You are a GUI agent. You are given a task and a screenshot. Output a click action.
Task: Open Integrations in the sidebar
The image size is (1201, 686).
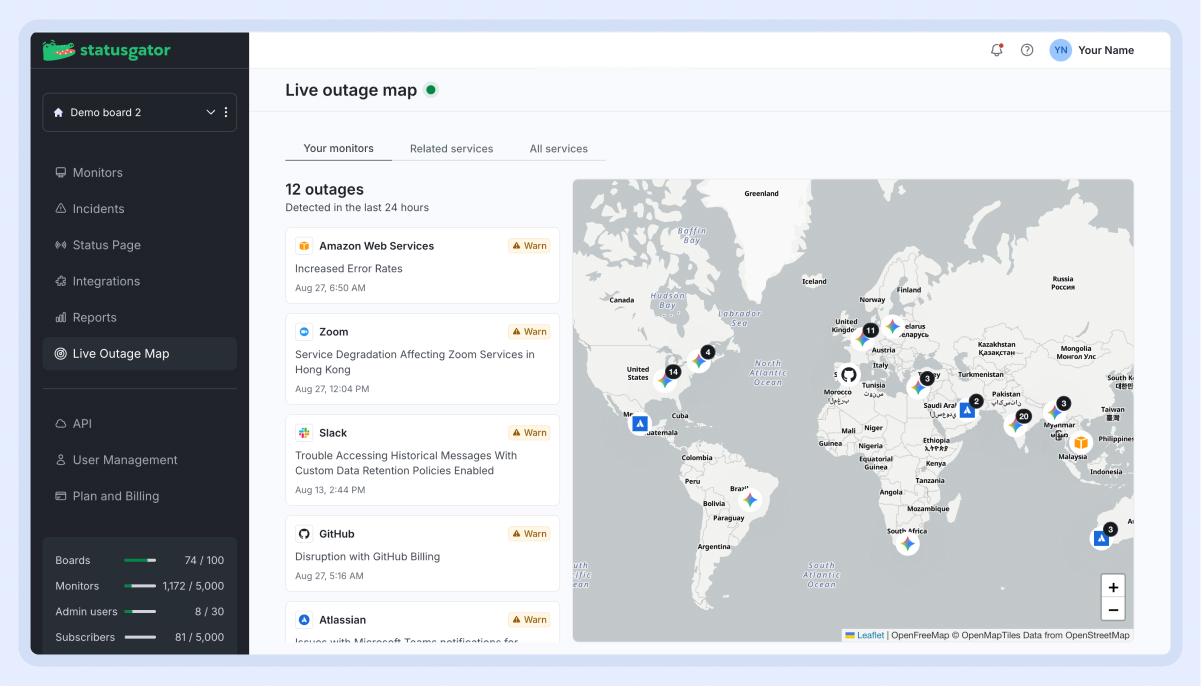coord(140,281)
